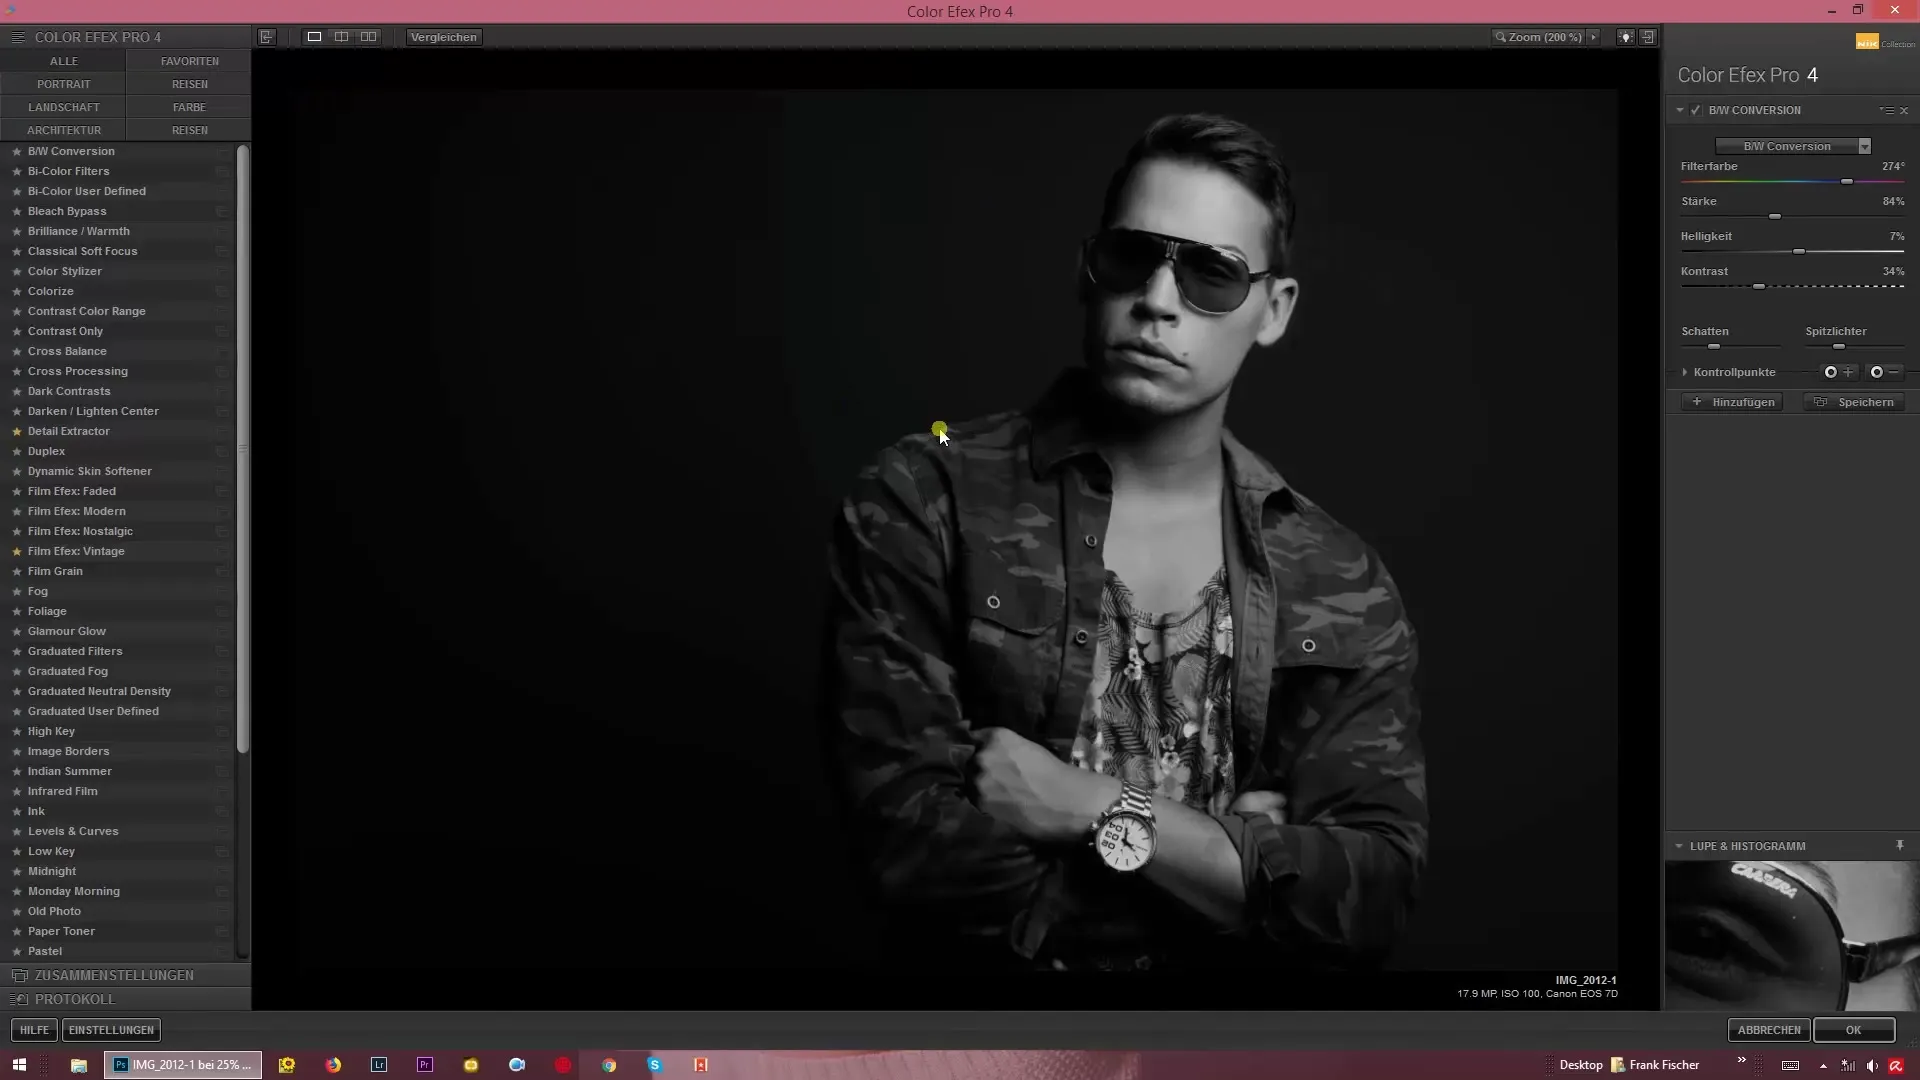Toggle favorite star for Glamour Glow

pyautogui.click(x=16, y=631)
